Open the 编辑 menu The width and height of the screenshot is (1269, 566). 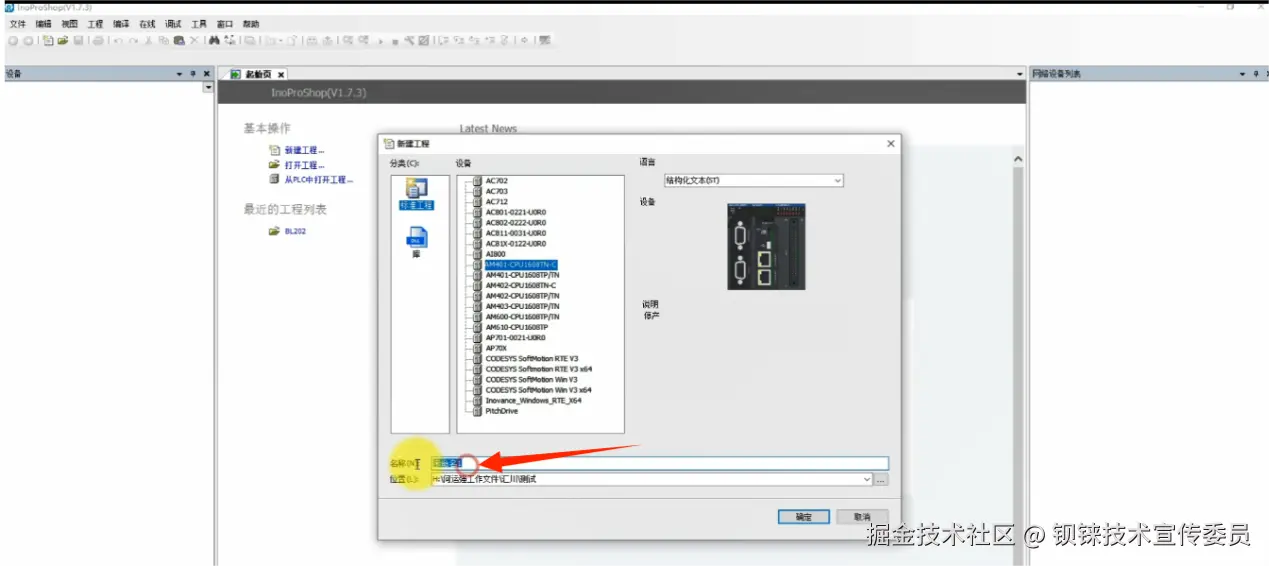[43, 24]
